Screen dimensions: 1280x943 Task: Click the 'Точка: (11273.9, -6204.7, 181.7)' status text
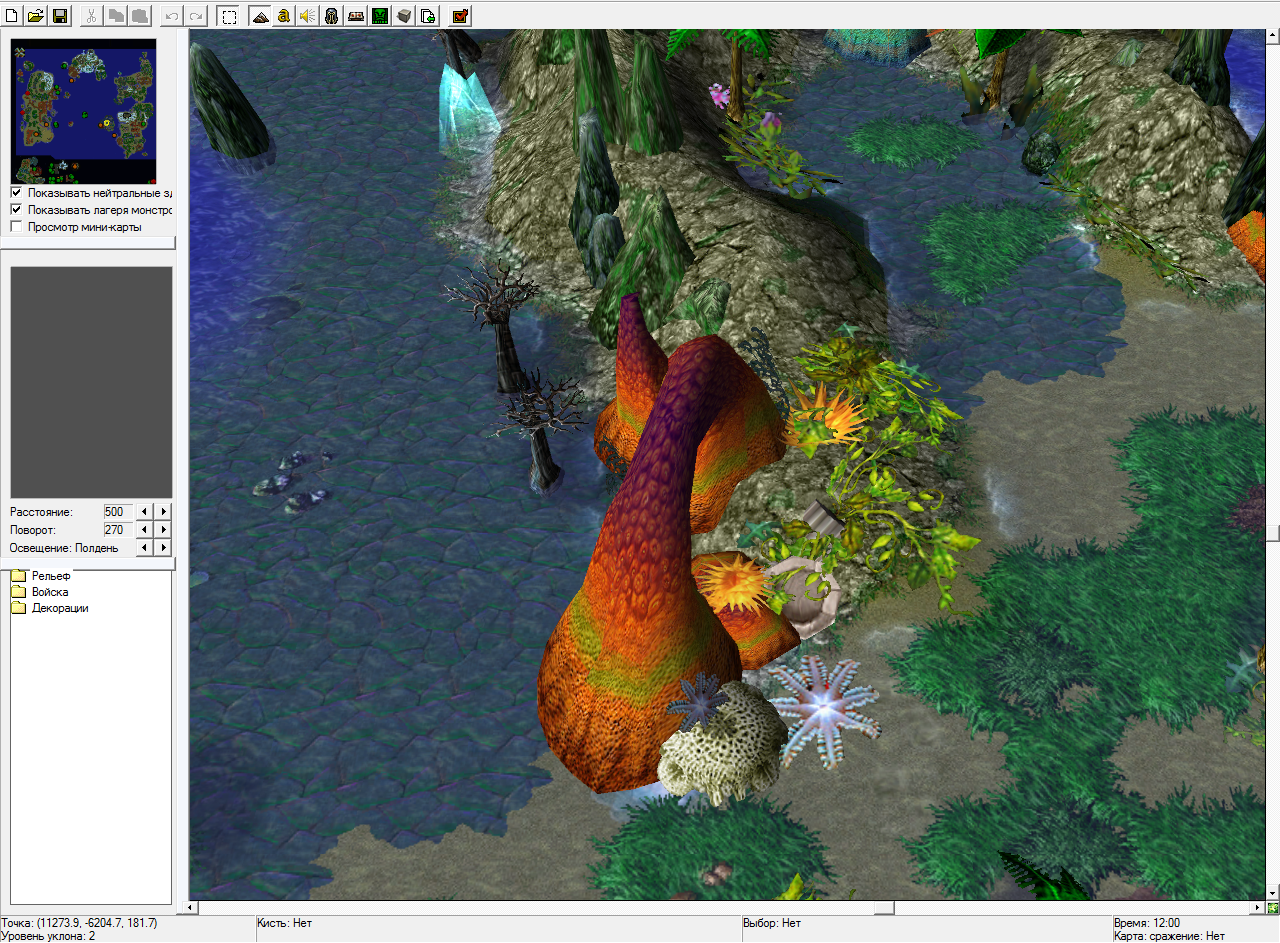click(79, 922)
